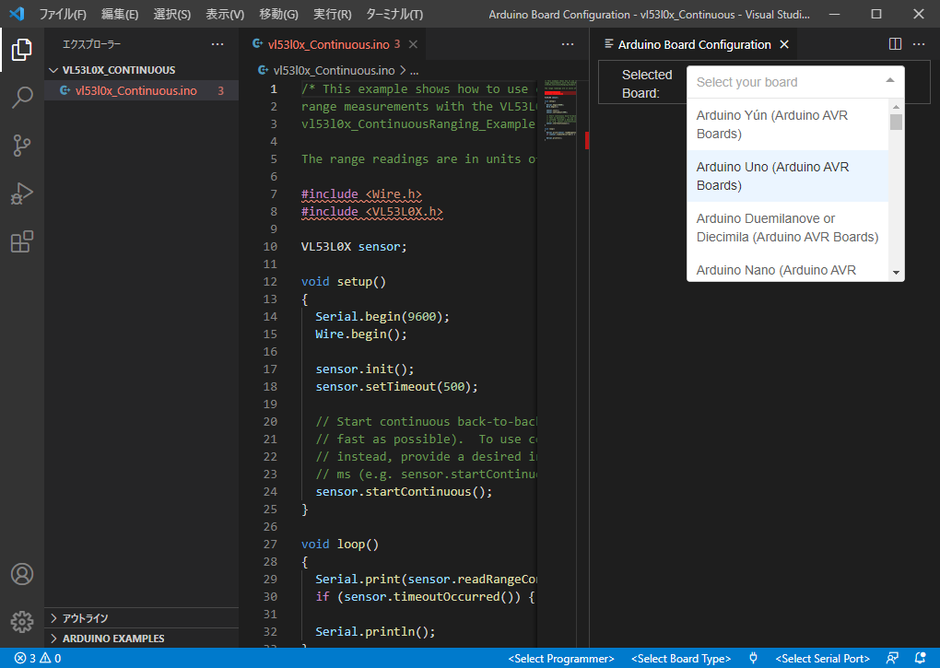Open the Search view in activity bar
Image resolution: width=940 pixels, height=668 pixels.
pyautogui.click(x=22, y=97)
